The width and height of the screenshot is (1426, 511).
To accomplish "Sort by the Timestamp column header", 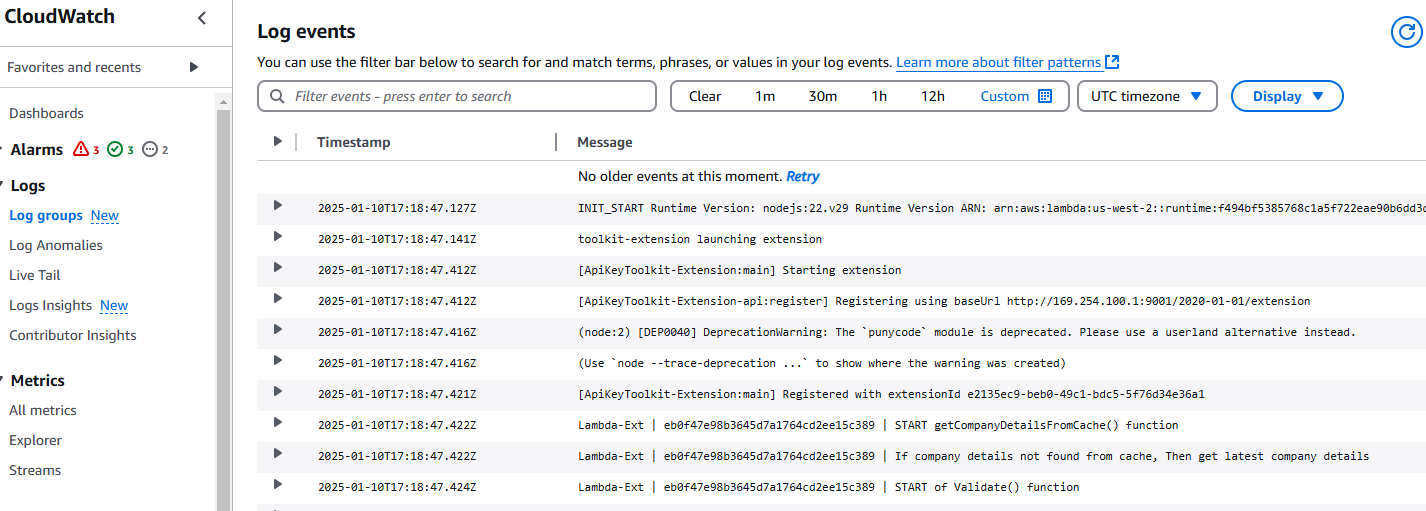I will (354, 142).
